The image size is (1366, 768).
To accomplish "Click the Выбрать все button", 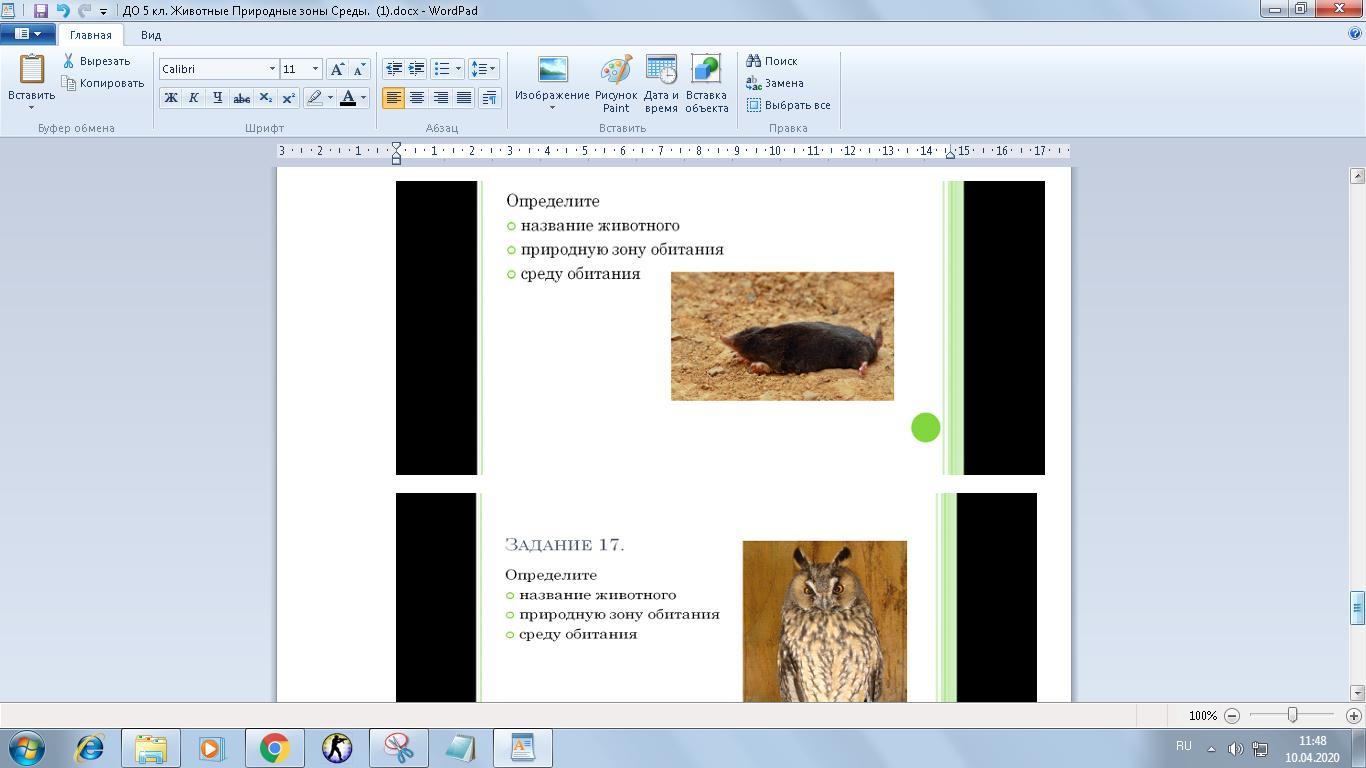I will point(789,105).
